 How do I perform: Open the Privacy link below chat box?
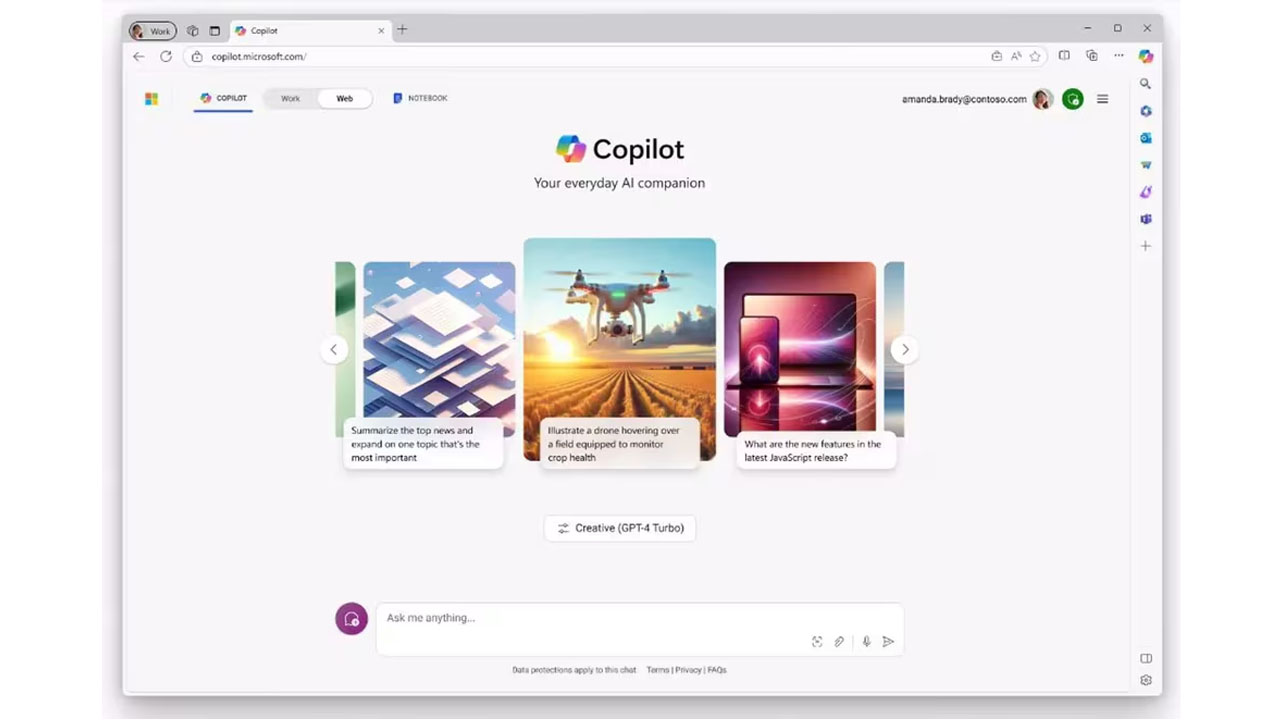pos(687,670)
